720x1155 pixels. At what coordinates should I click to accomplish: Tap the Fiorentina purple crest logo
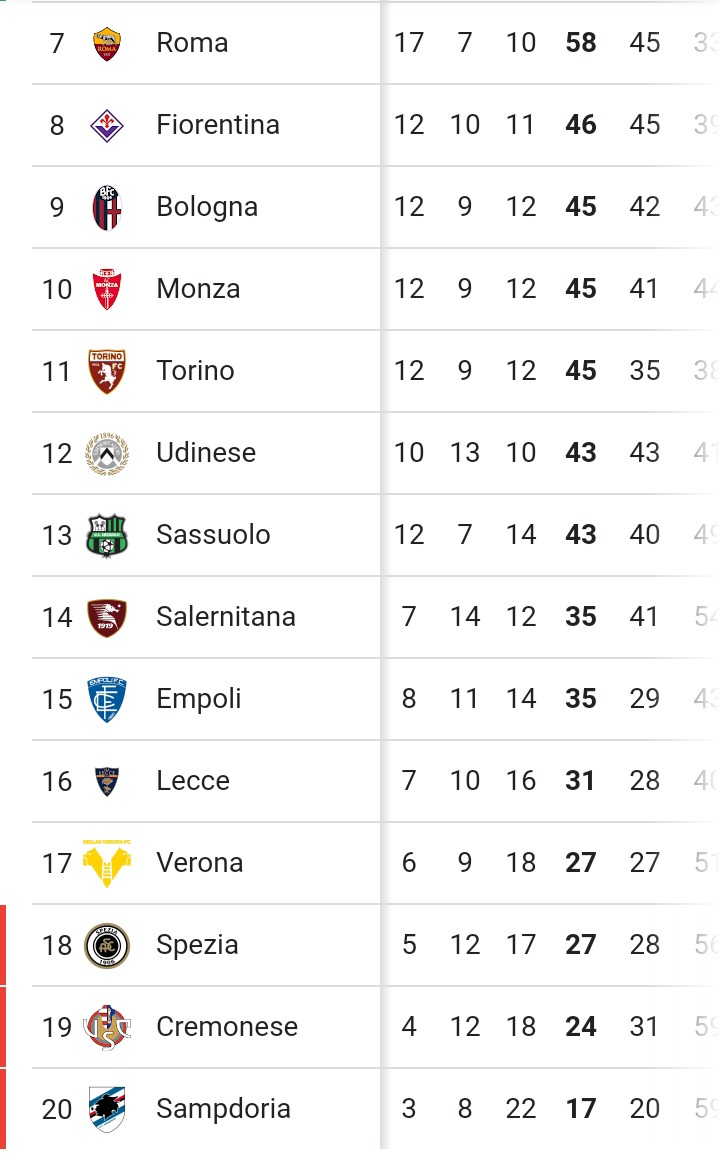(x=107, y=125)
